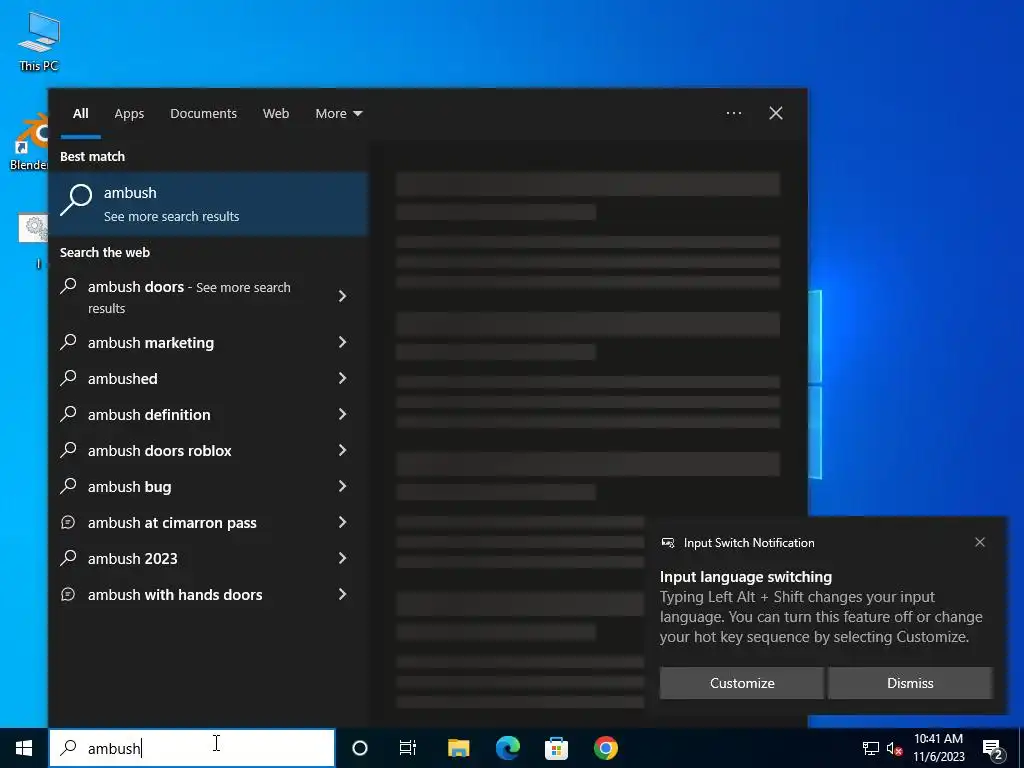Screen dimensions: 1024x768
Task: Click the Input Switch Notification keyboard icon
Action: [x=667, y=543]
